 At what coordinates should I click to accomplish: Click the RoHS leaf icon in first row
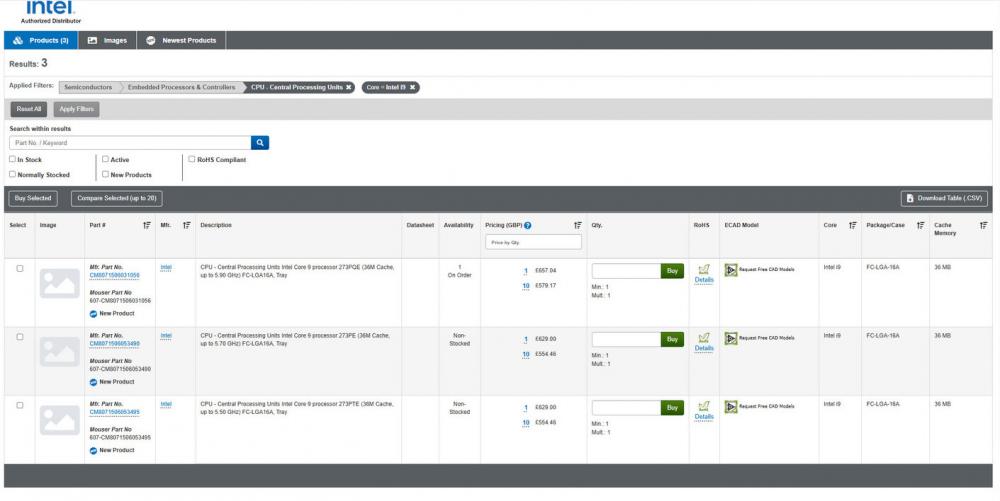pos(704,269)
